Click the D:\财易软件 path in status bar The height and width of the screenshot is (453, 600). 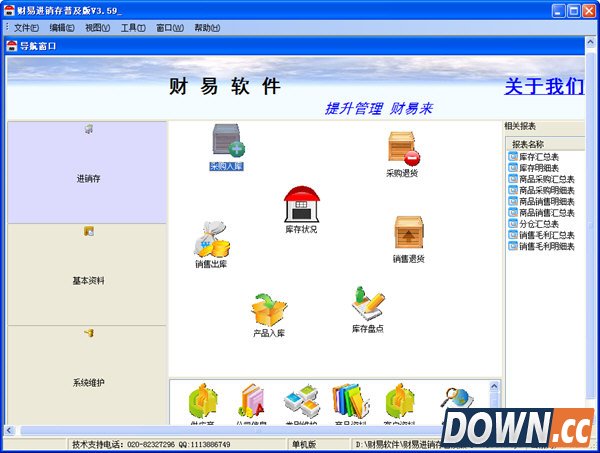[398, 445]
